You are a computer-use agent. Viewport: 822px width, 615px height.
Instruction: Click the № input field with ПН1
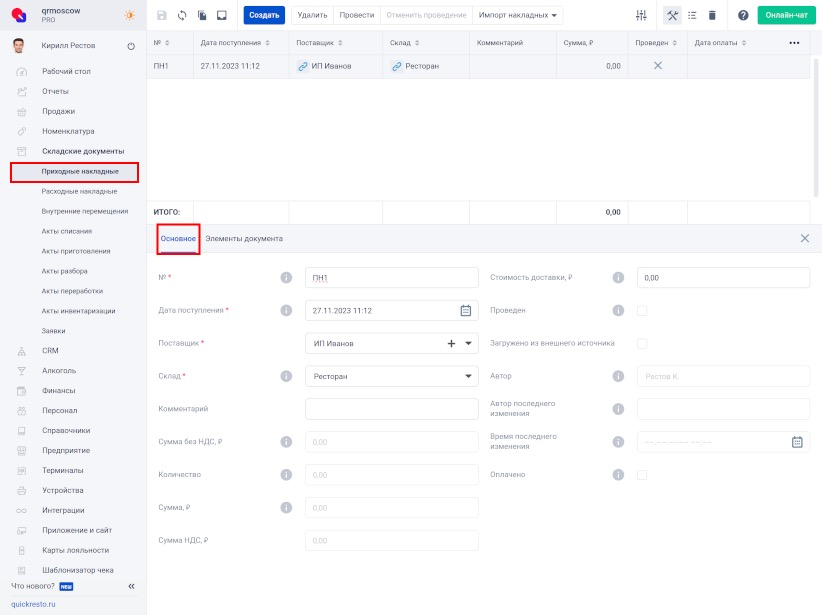[x=392, y=278]
